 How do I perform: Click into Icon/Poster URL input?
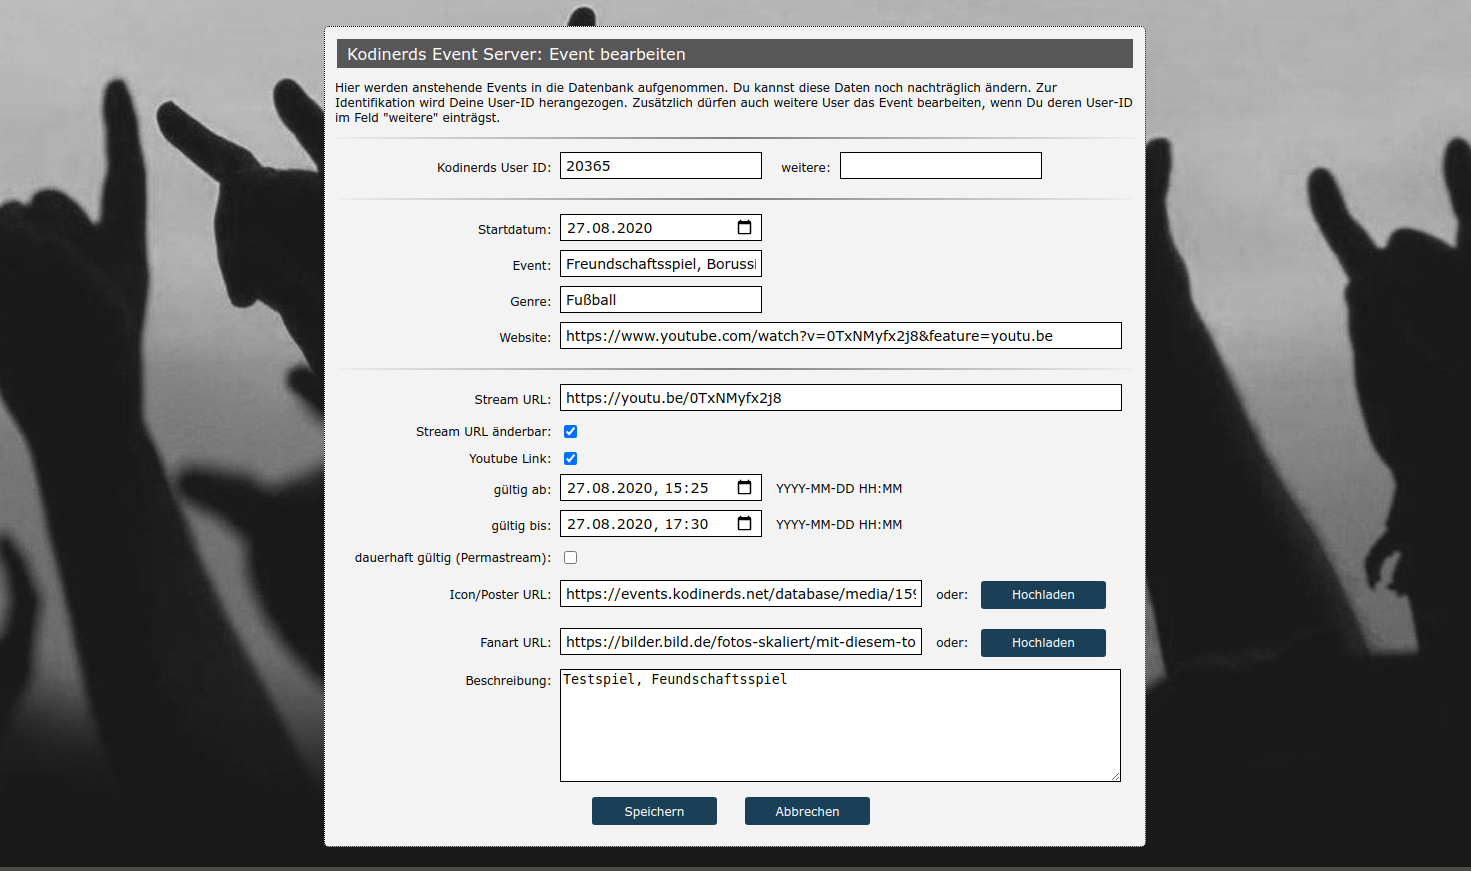pyautogui.click(x=741, y=594)
